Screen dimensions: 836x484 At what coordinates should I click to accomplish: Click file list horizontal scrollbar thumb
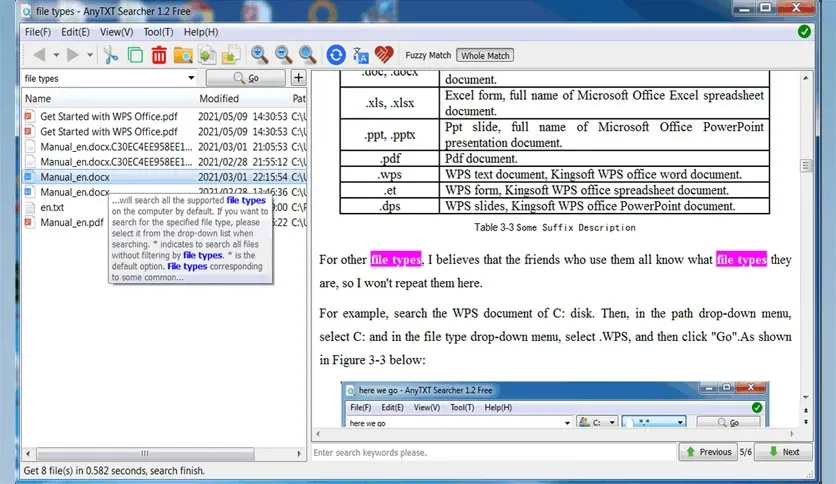pyautogui.click(x=145, y=454)
